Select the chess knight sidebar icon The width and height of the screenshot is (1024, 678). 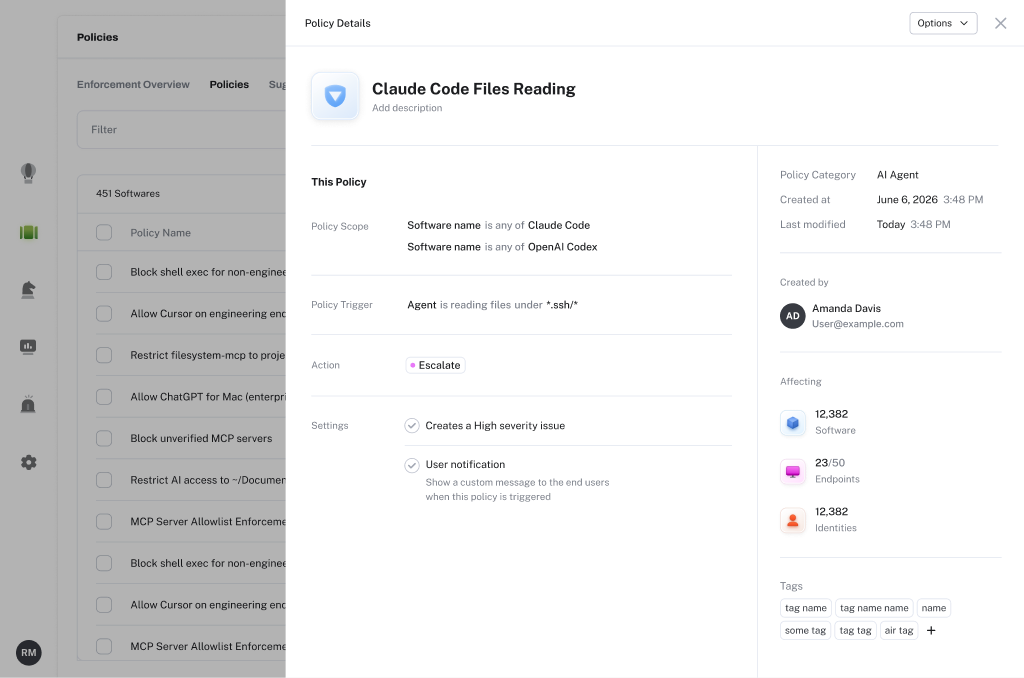28,289
